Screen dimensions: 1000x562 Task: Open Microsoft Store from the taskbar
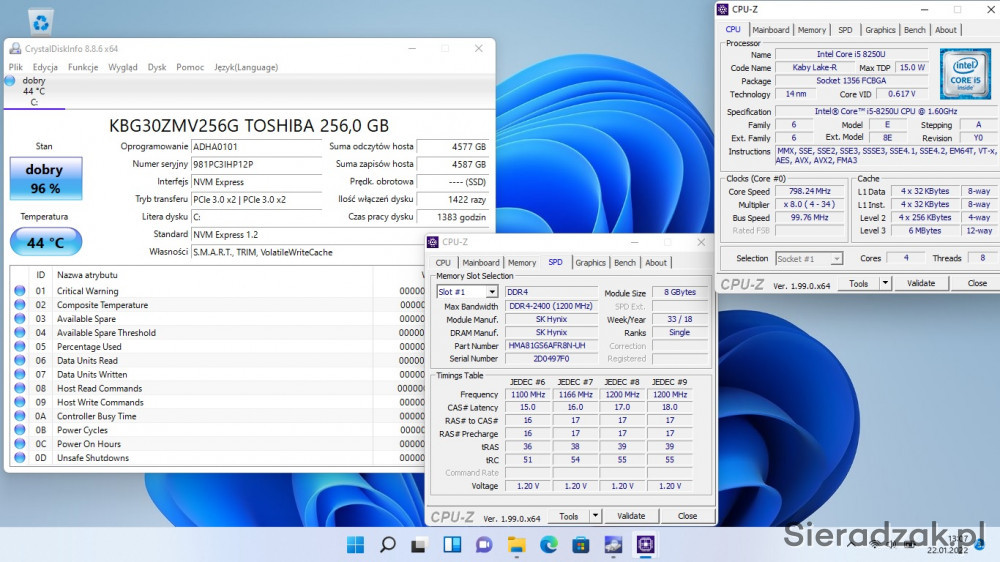coord(580,545)
